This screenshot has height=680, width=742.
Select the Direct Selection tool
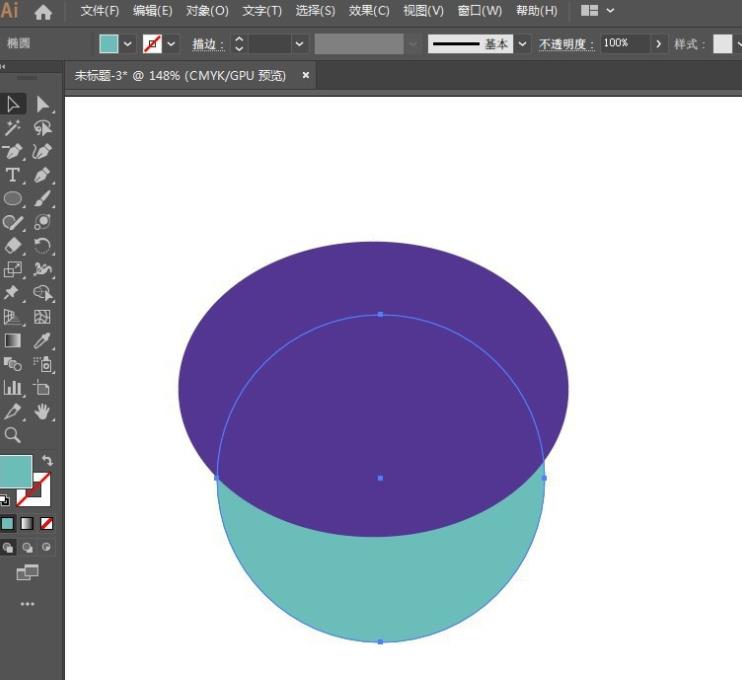point(43,104)
